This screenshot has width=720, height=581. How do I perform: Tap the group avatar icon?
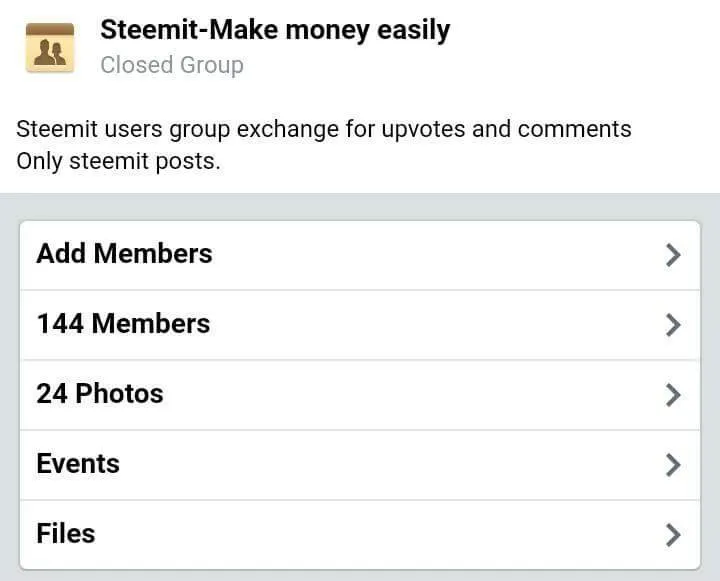[50, 47]
